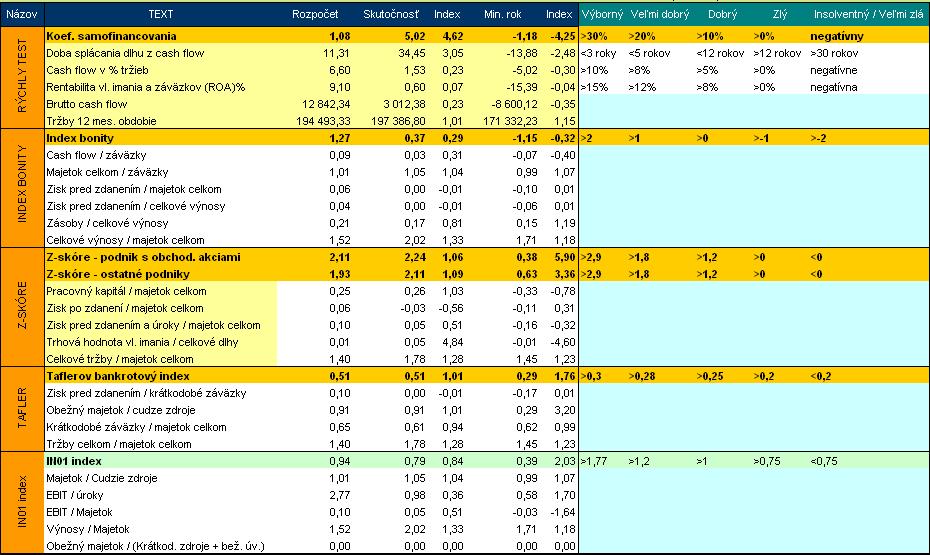Select the TEXT column header
The image size is (930, 555).
click(161, 14)
